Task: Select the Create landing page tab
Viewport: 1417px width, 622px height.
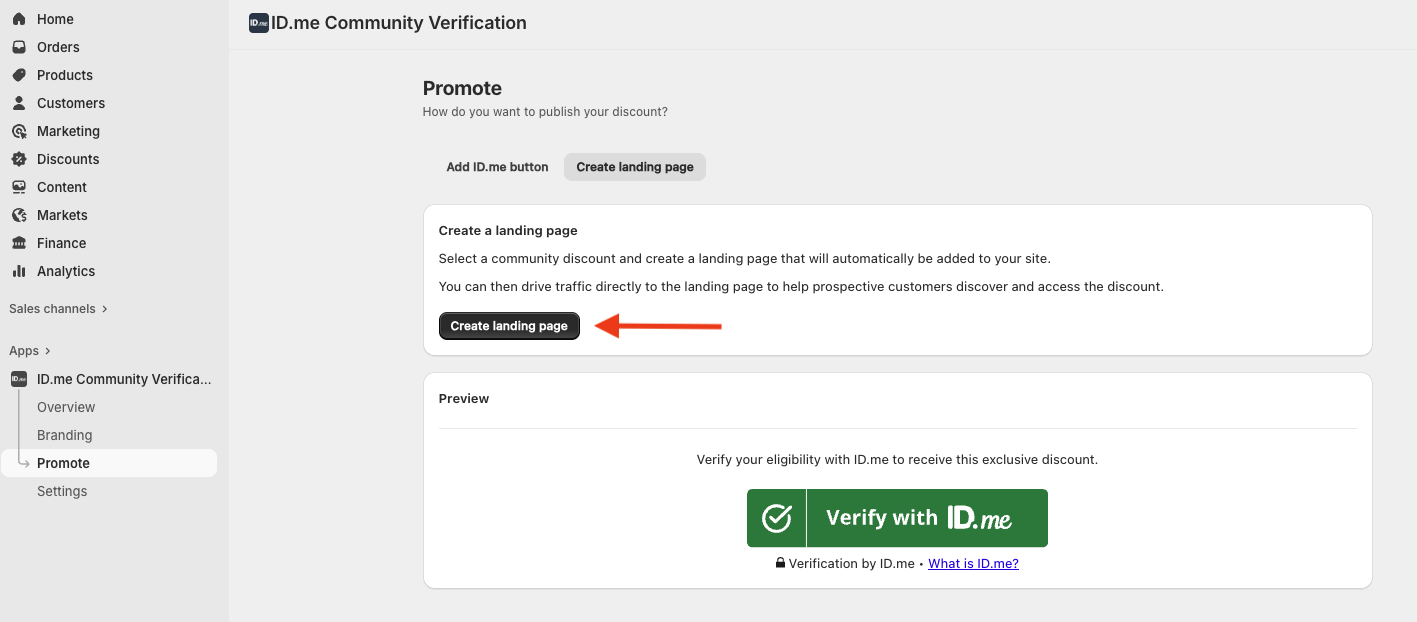Action: click(x=635, y=167)
